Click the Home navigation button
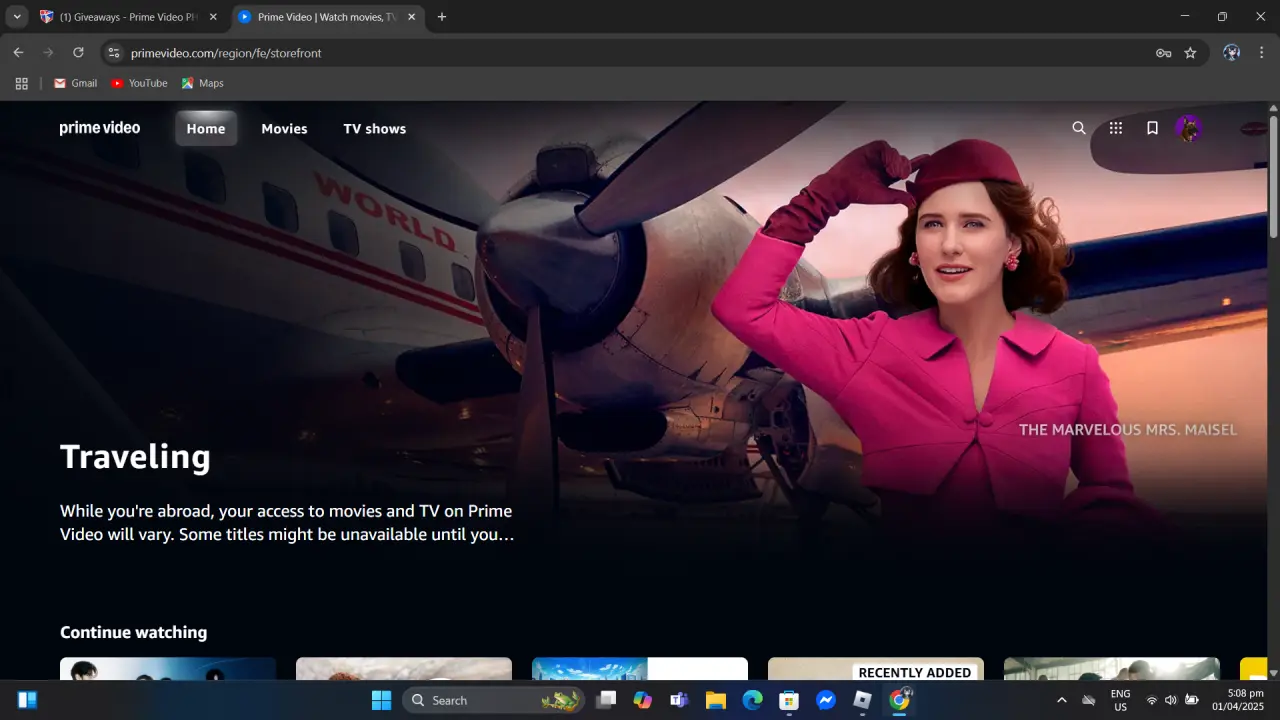Screen dimensions: 1280x720 point(206,128)
